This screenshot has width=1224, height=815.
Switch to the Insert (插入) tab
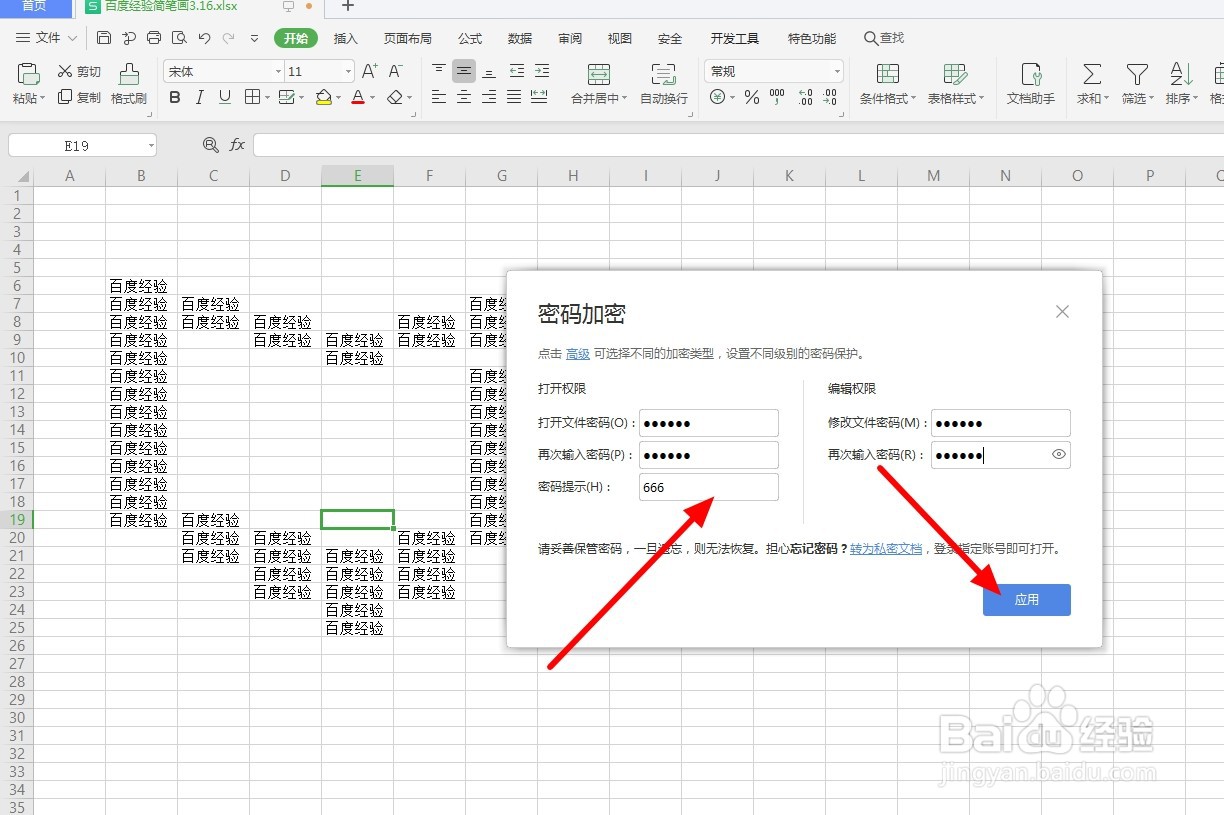[346, 38]
